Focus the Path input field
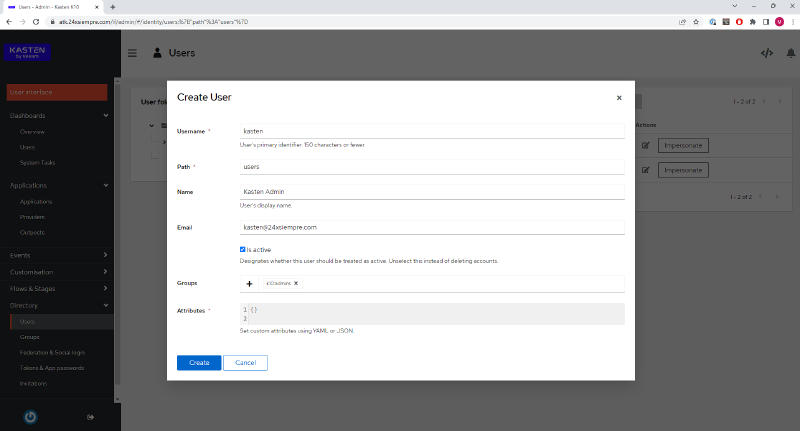The height and width of the screenshot is (431, 800). tap(432, 167)
